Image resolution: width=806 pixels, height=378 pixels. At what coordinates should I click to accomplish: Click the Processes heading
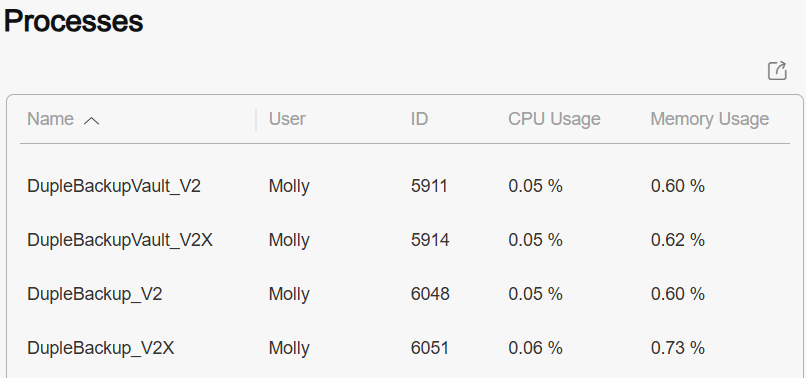click(x=74, y=22)
